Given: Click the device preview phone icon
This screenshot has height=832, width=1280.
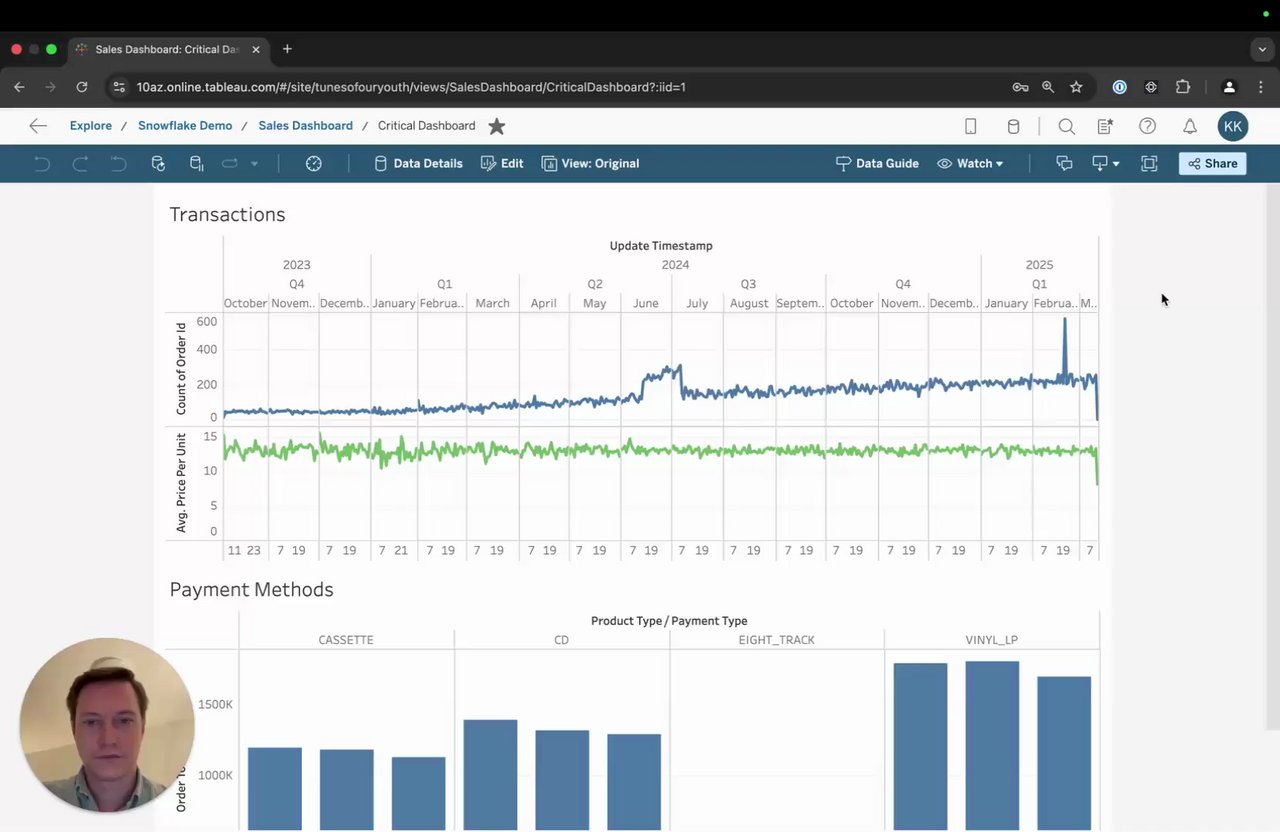Looking at the screenshot, I should pos(970,126).
